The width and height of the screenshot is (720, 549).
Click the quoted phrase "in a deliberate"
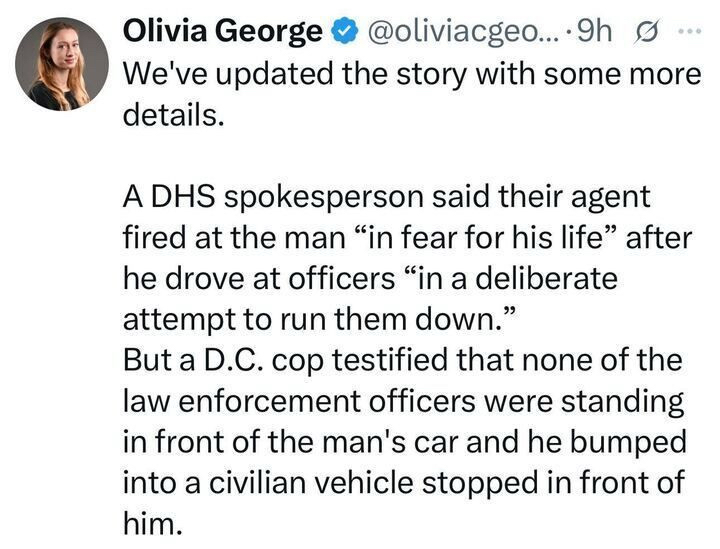(x=513, y=278)
